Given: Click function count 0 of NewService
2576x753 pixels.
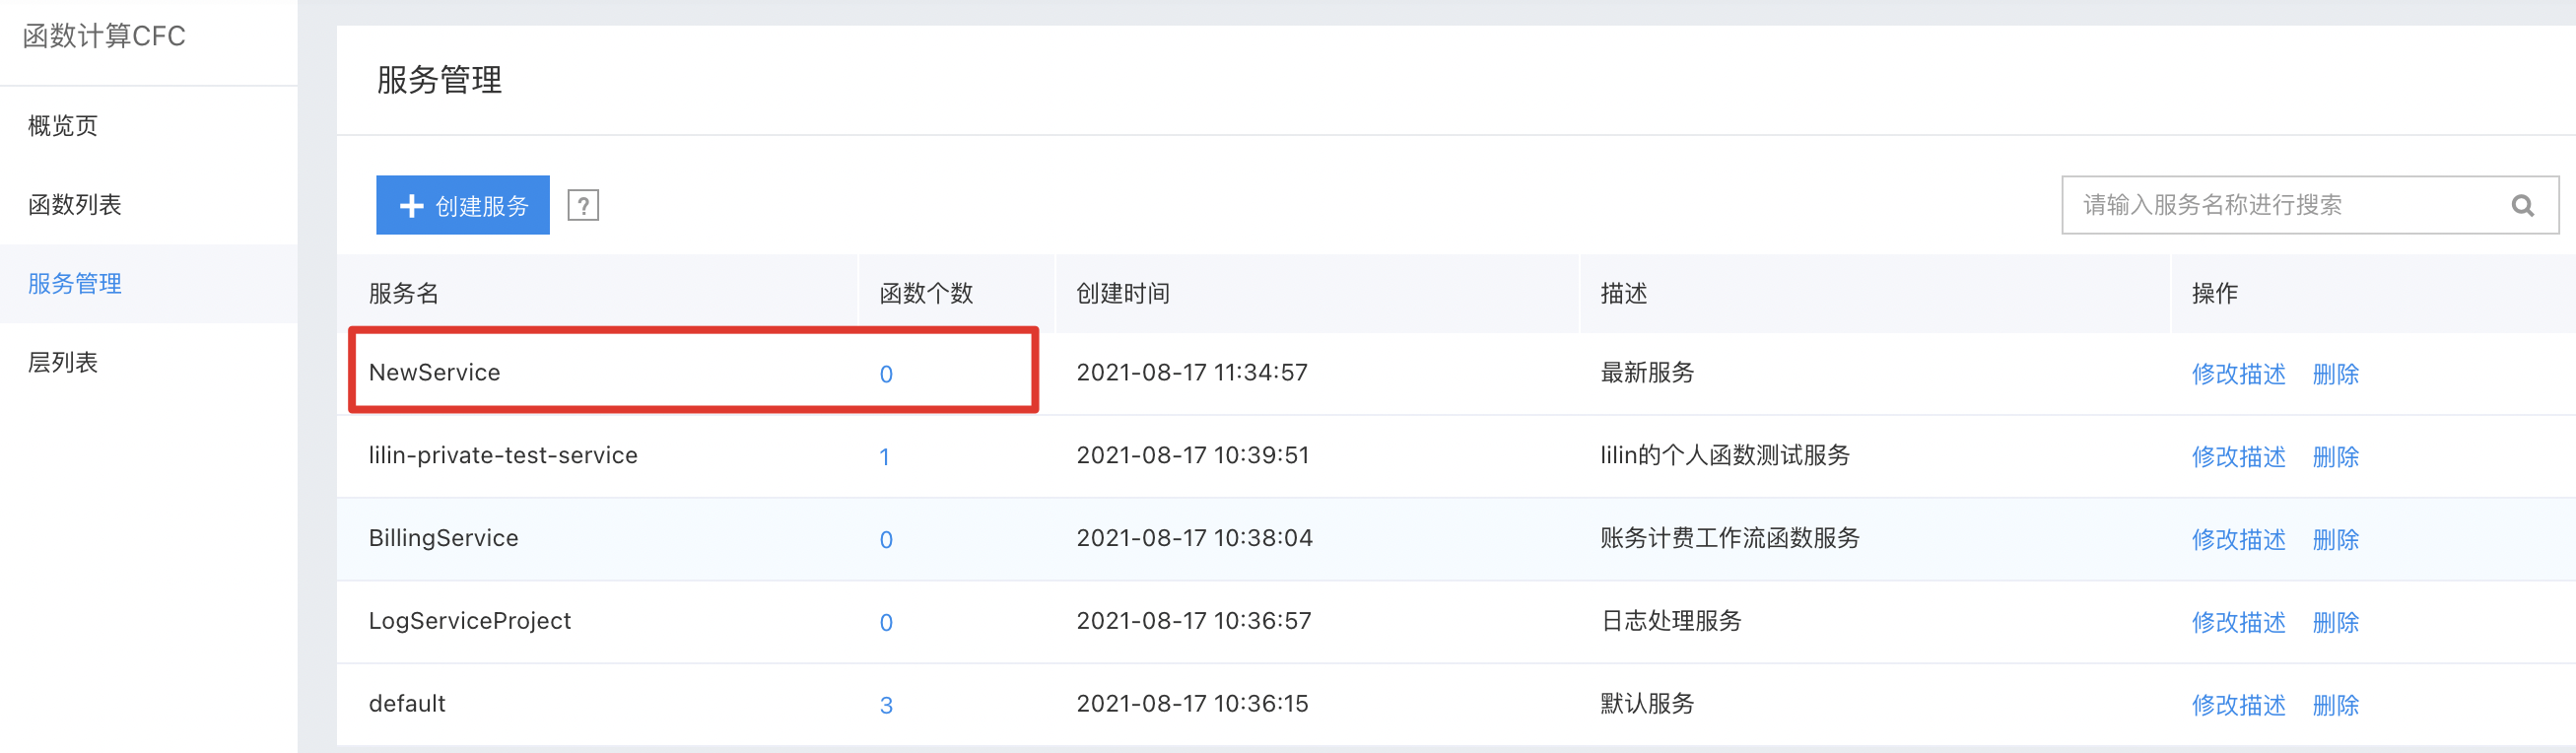Looking at the screenshot, I should point(886,374).
